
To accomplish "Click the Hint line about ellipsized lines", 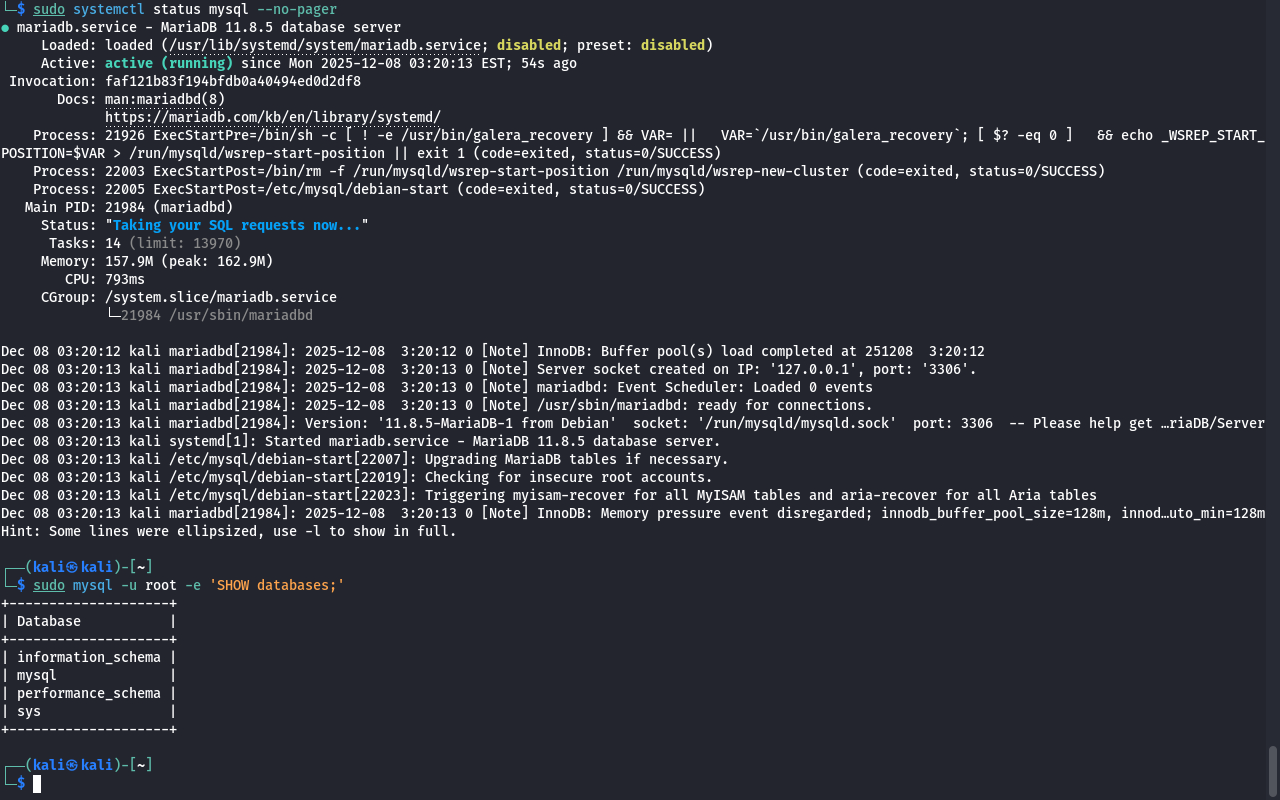I will click(228, 531).
